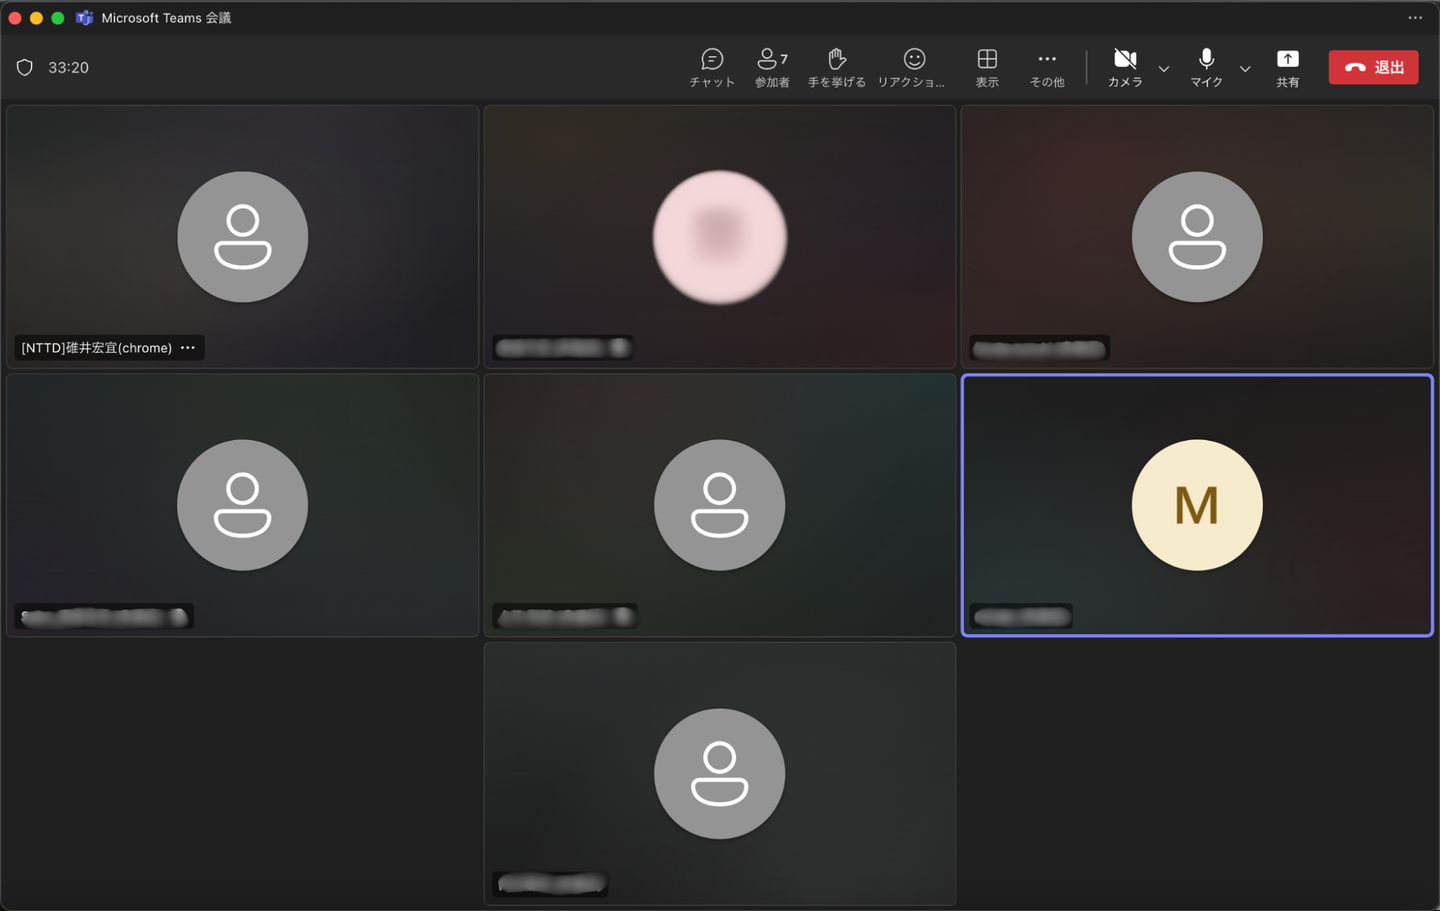The image size is (1440, 911).
Task: Click the Microsoft Teams title bar icon
Action: coord(85,18)
